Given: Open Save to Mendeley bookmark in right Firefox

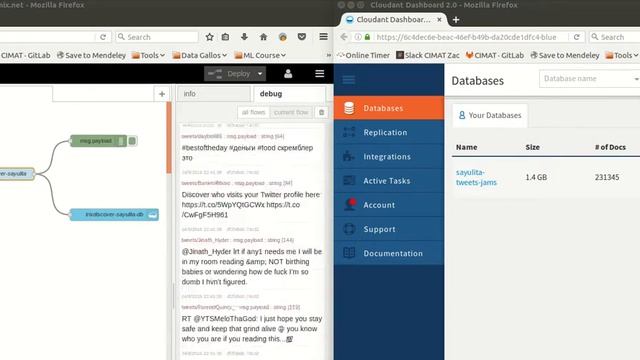Looking at the screenshot, I should 564,55.
